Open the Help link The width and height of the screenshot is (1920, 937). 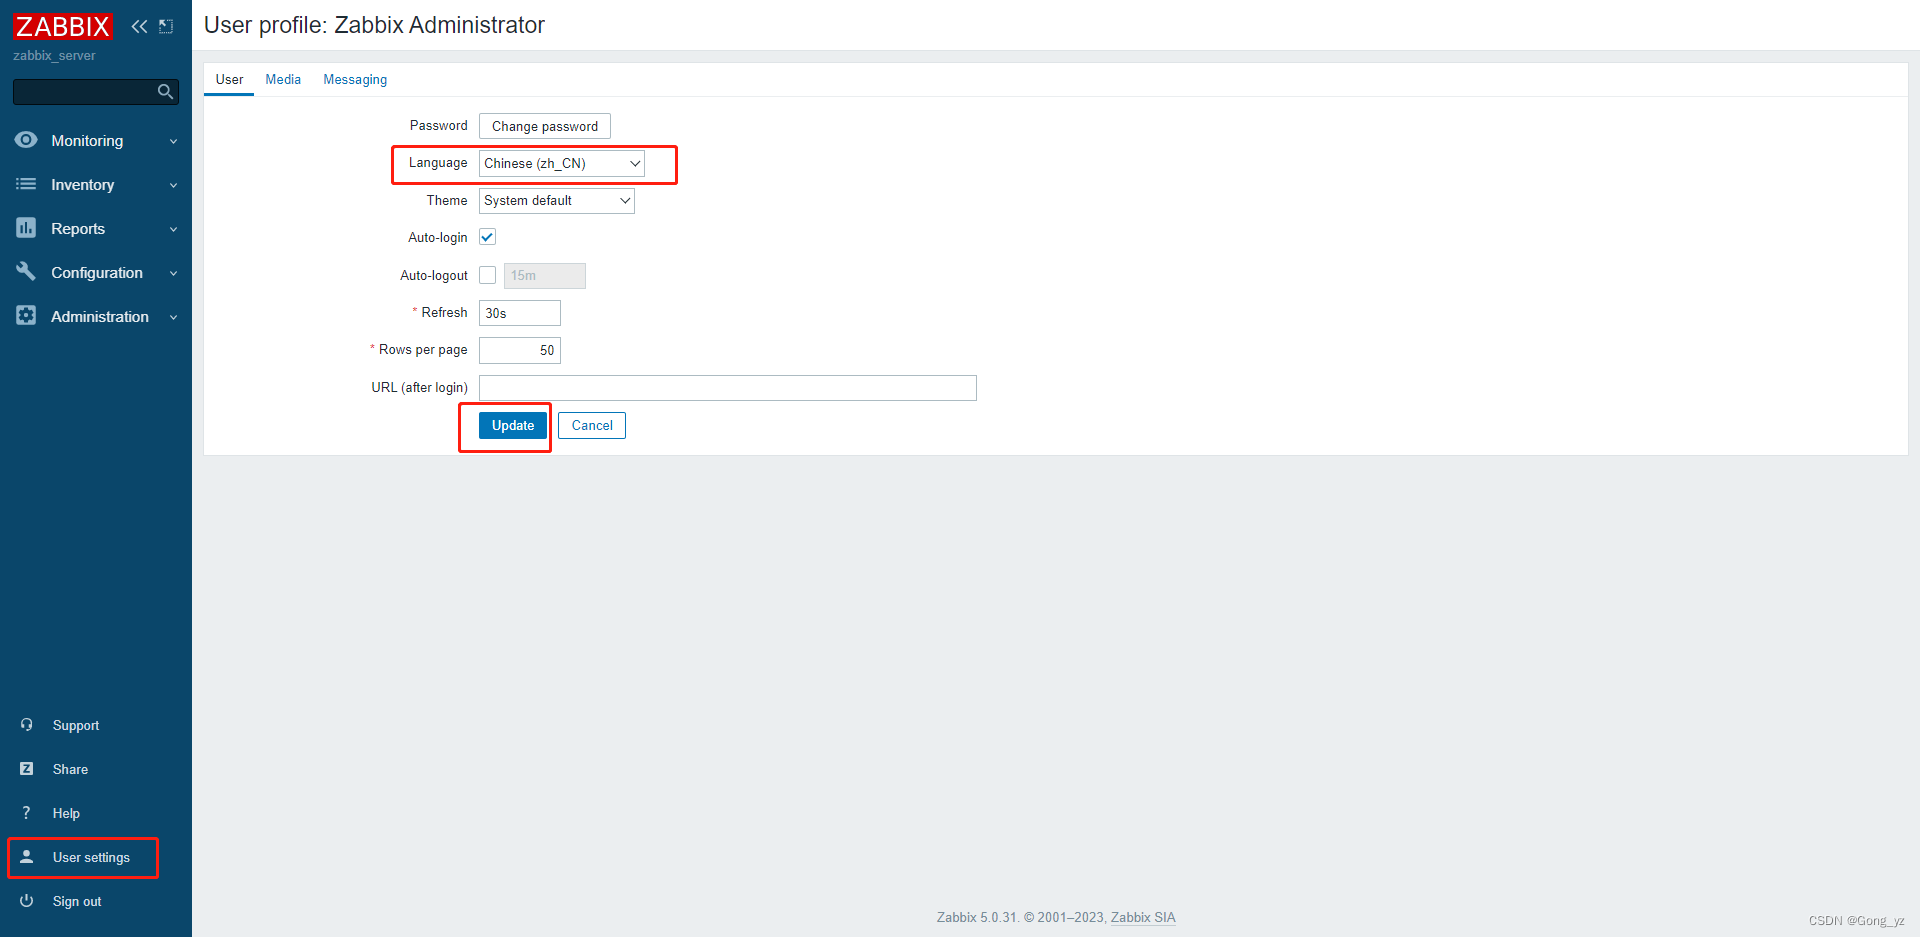[x=66, y=813]
